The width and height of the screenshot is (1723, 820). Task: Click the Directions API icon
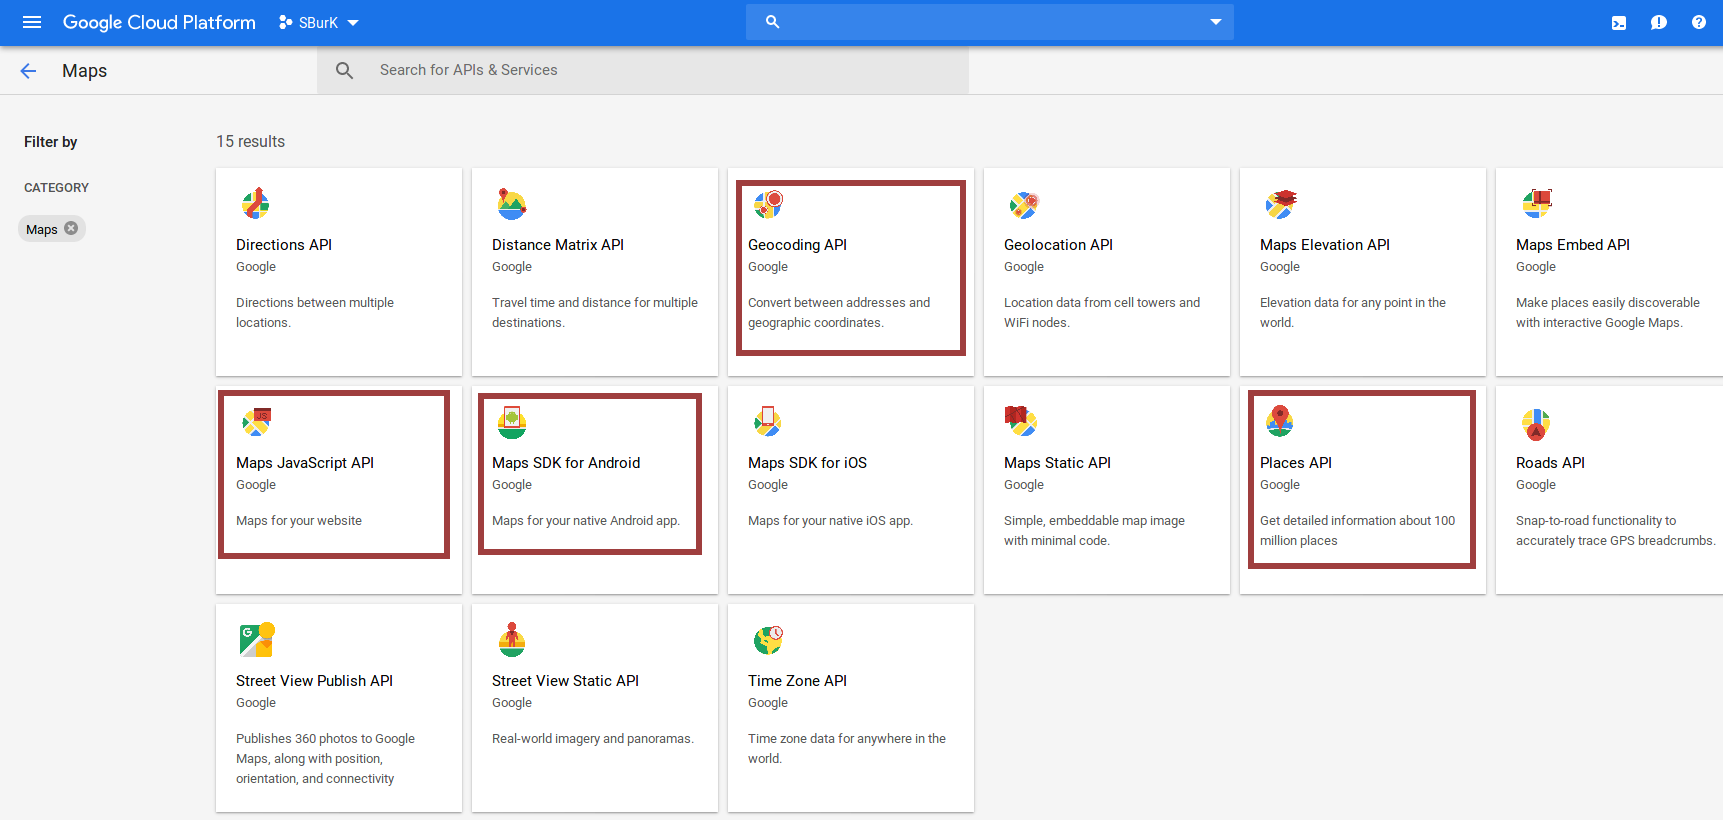pyautogui.click(x=256, y=203)
